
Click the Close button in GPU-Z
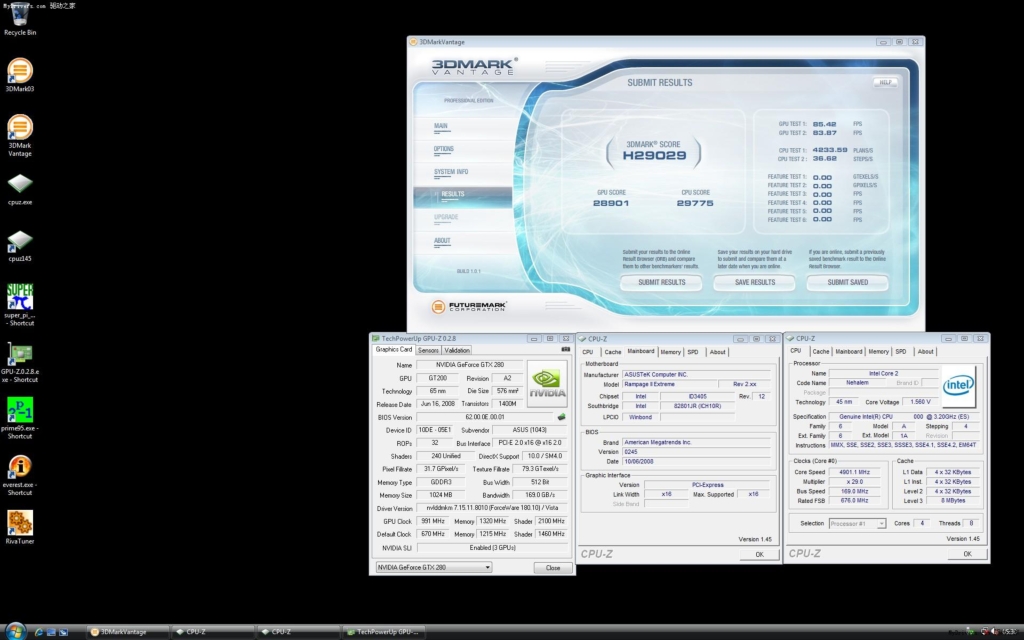552,568
